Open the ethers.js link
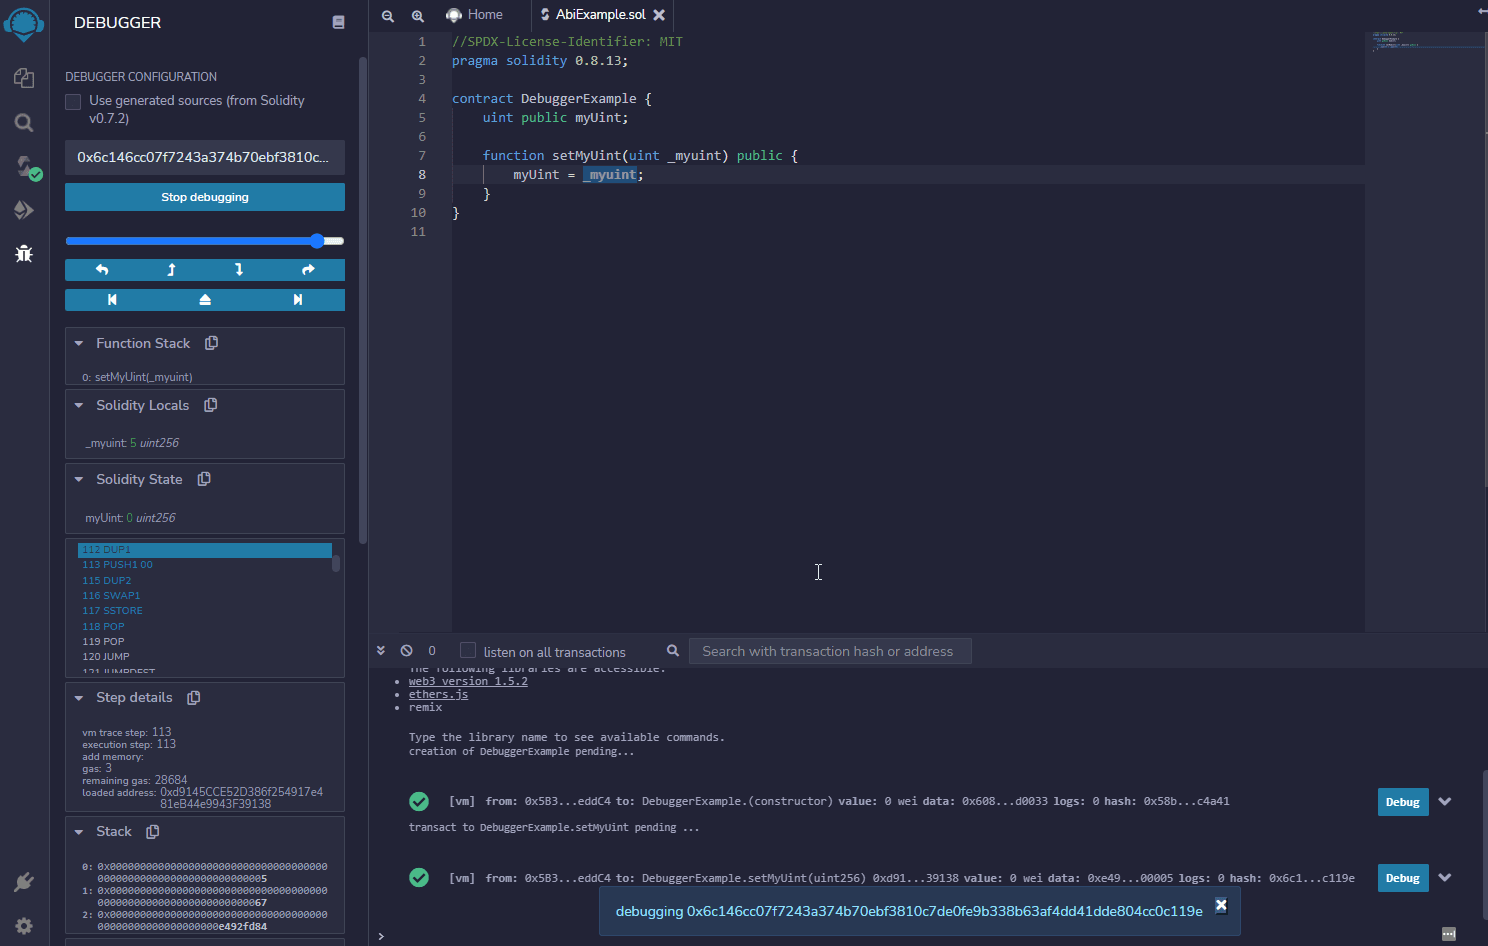Viewport: 1488px width, 946px height. point(438,694)
